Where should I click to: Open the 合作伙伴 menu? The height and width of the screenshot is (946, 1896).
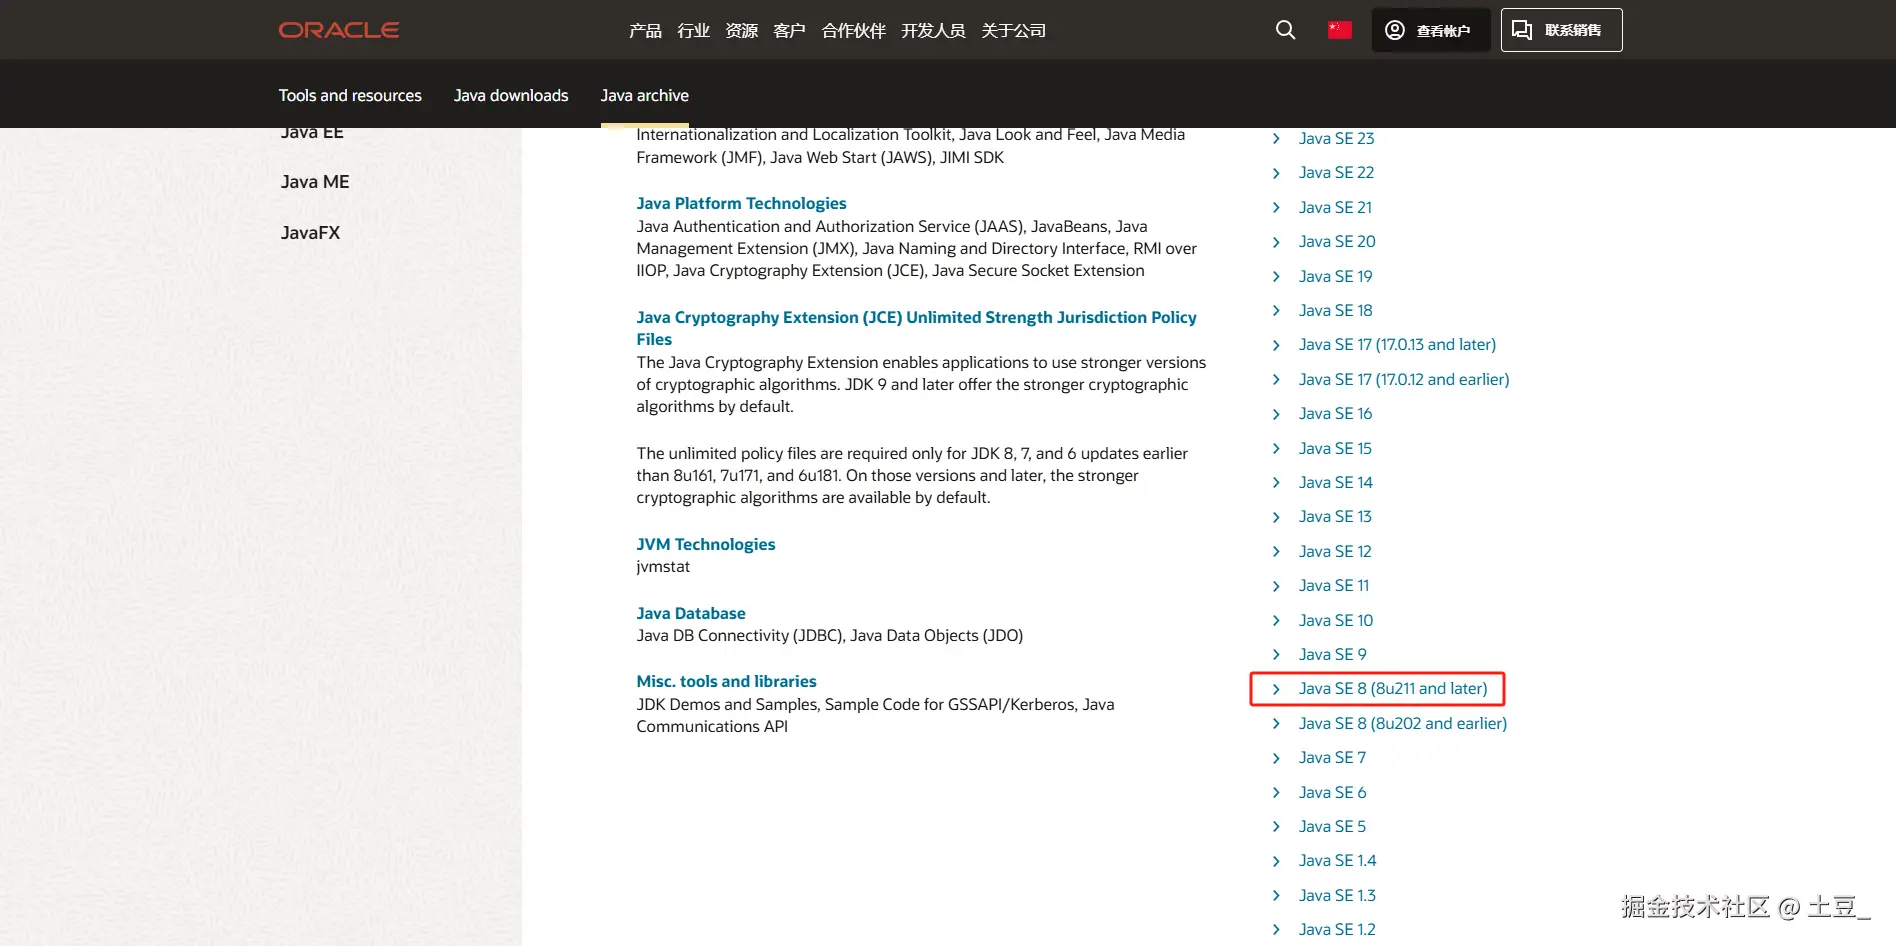click(x=853, y=31)
